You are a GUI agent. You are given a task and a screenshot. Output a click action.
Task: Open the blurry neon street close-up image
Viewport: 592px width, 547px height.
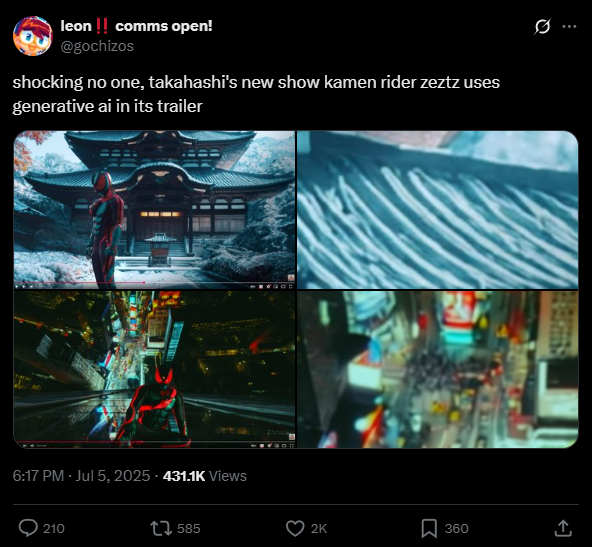[438, 370]
